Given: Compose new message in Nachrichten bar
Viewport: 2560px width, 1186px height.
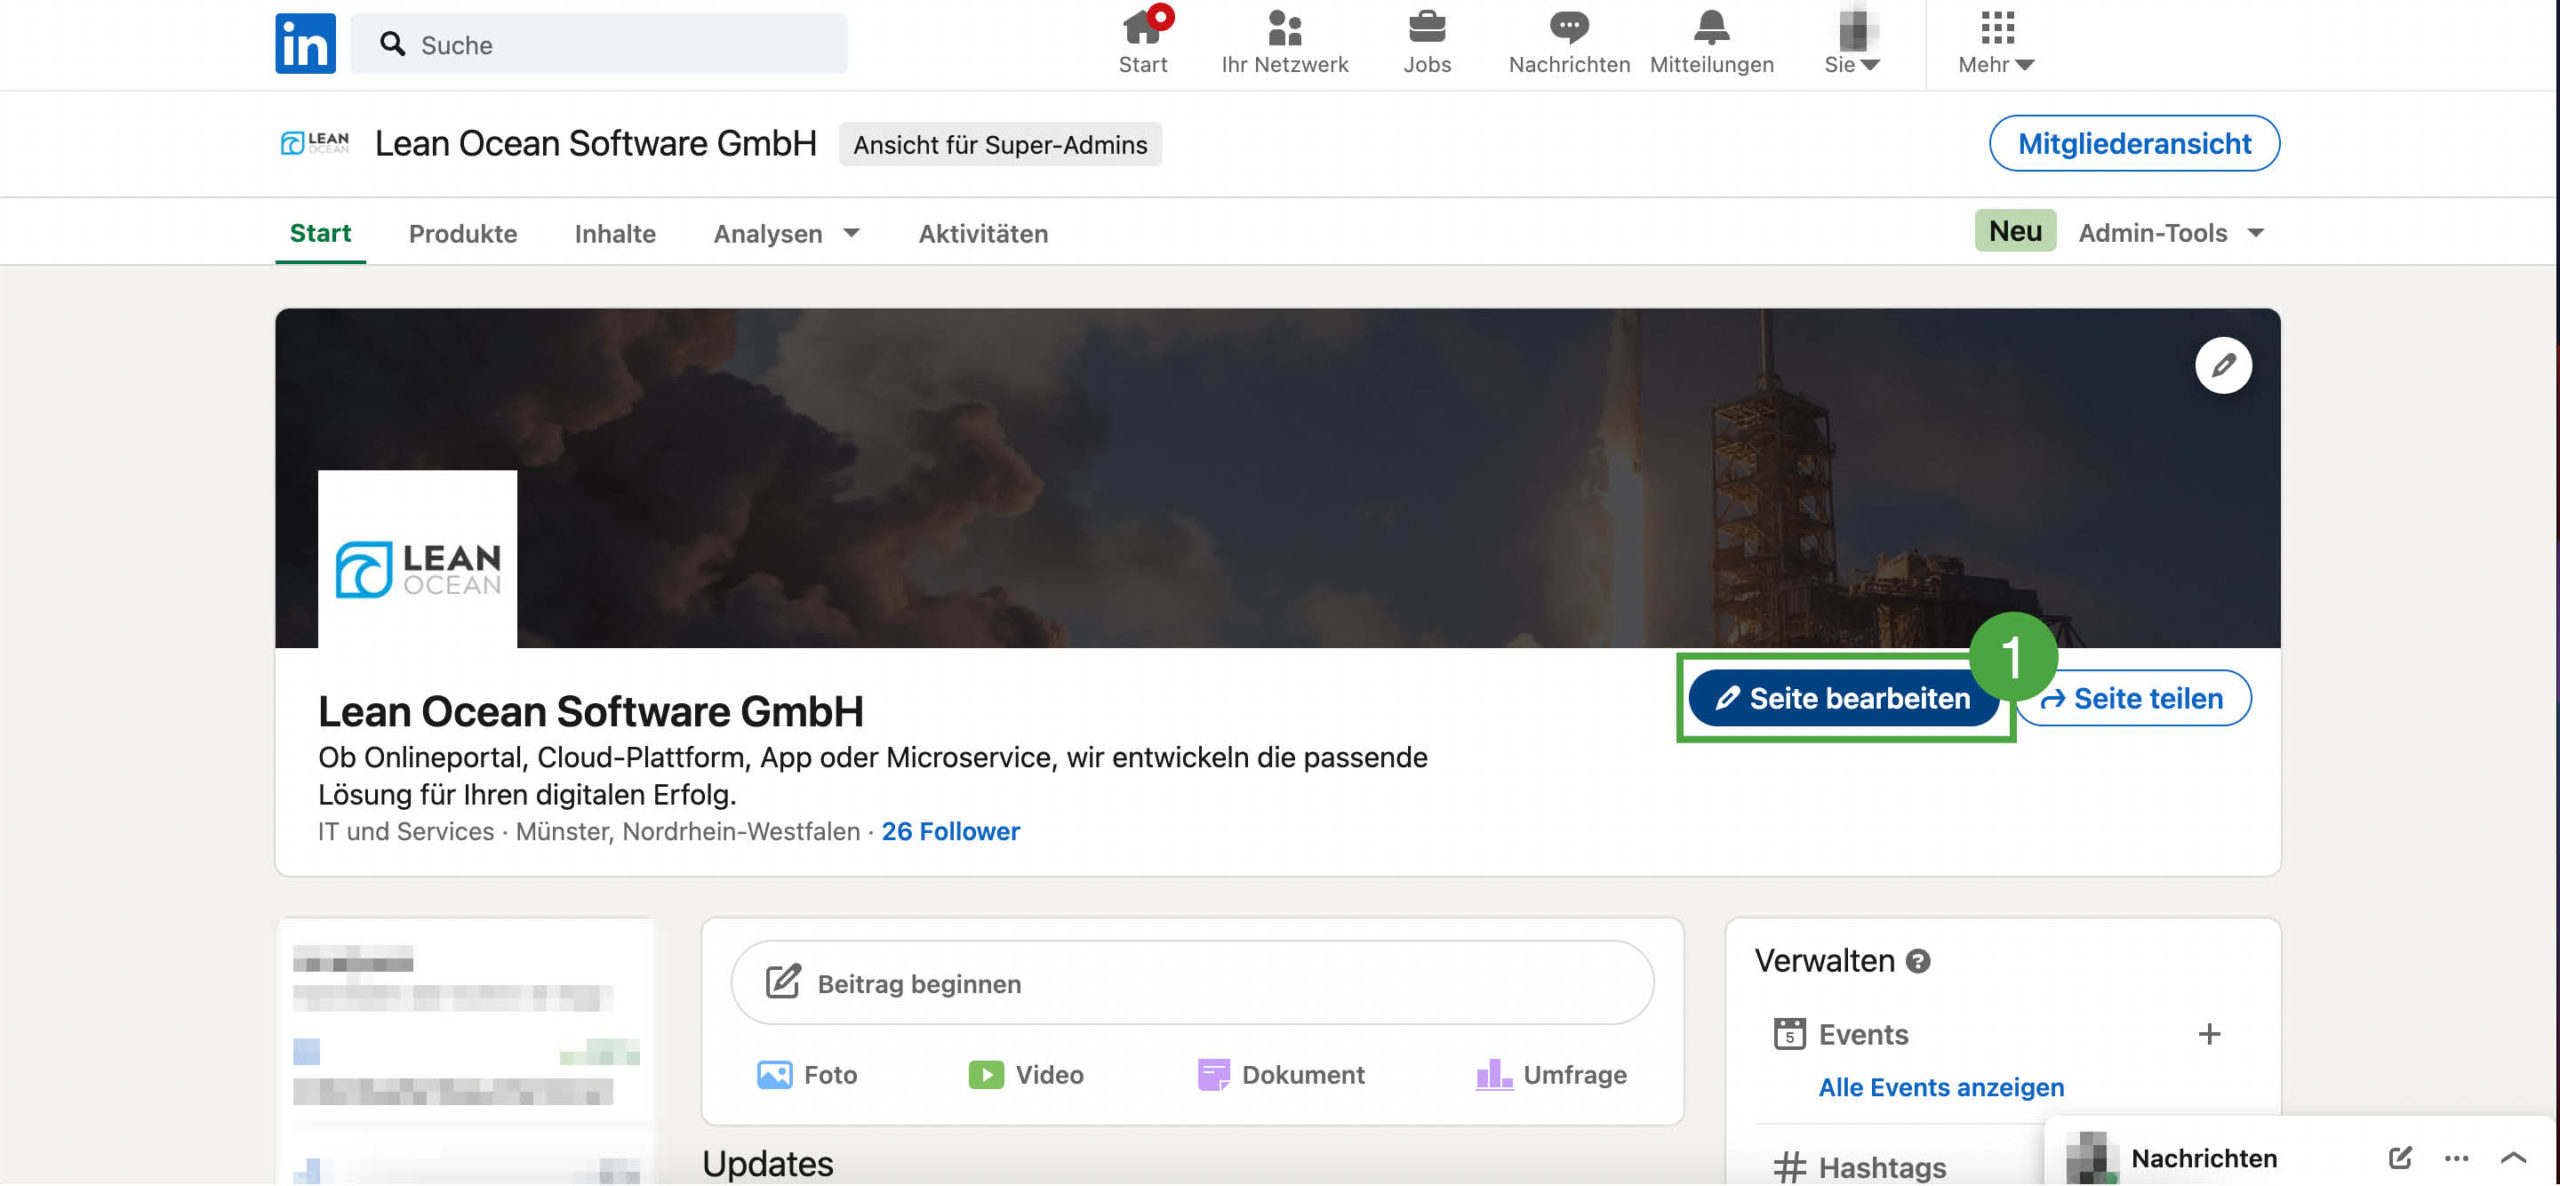Looking at the screenshot, I should [x=2399, y=1157].
